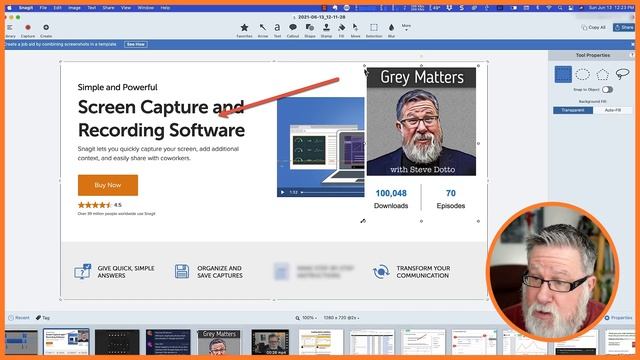
Task: Open the Library sidebar icon
Action: click(x=9, y=28)
